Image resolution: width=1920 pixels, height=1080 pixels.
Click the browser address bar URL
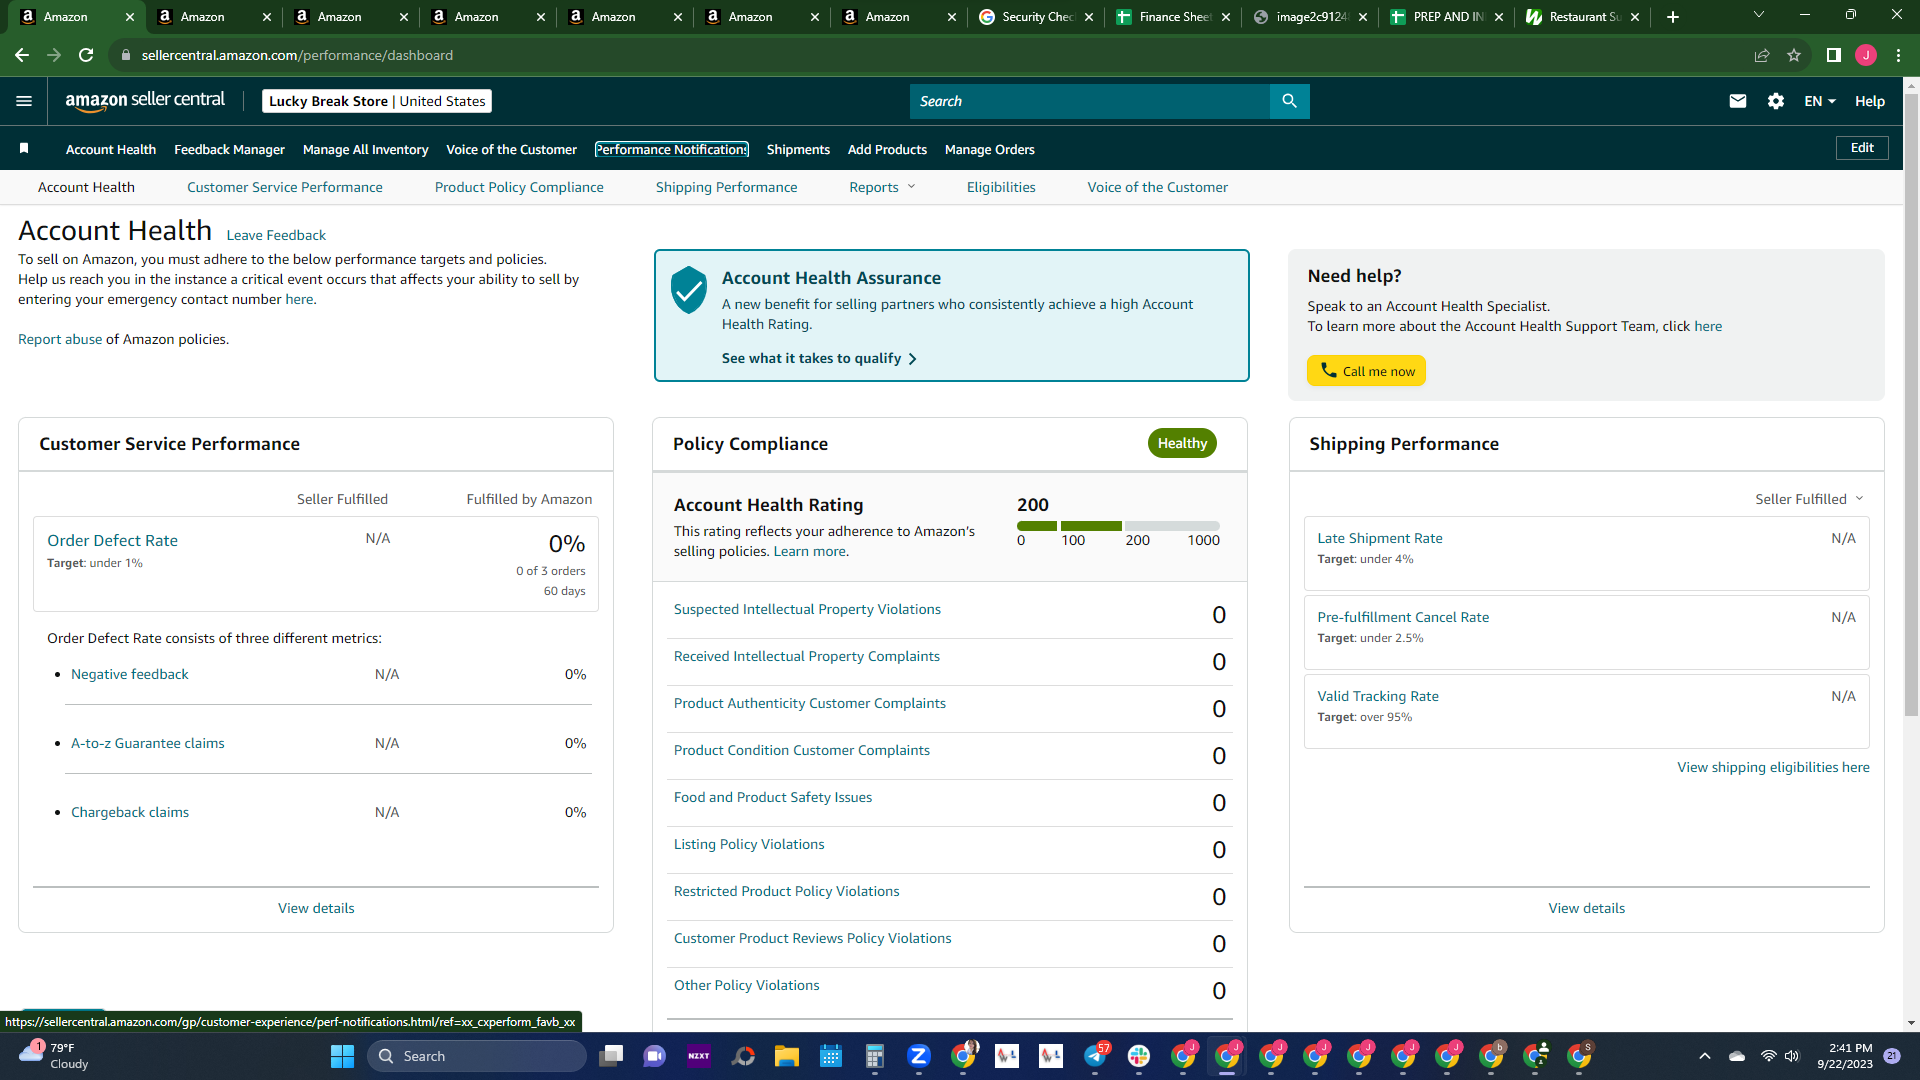tap(297, 55)
